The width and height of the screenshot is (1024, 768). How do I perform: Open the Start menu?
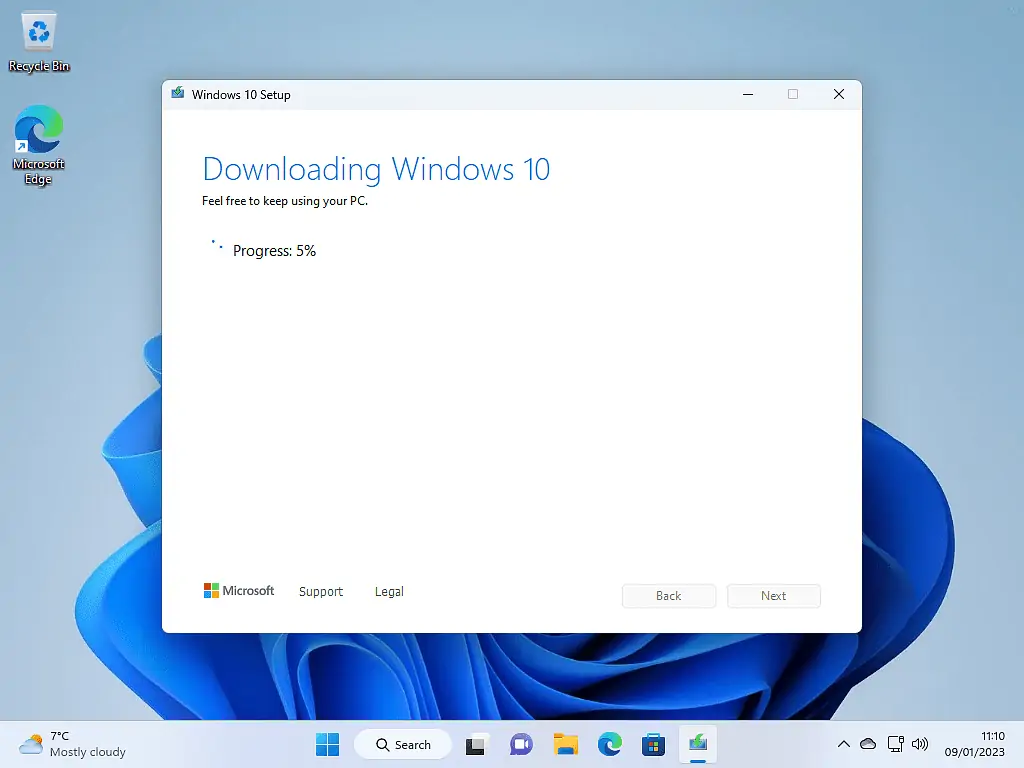tap(327, 744)
